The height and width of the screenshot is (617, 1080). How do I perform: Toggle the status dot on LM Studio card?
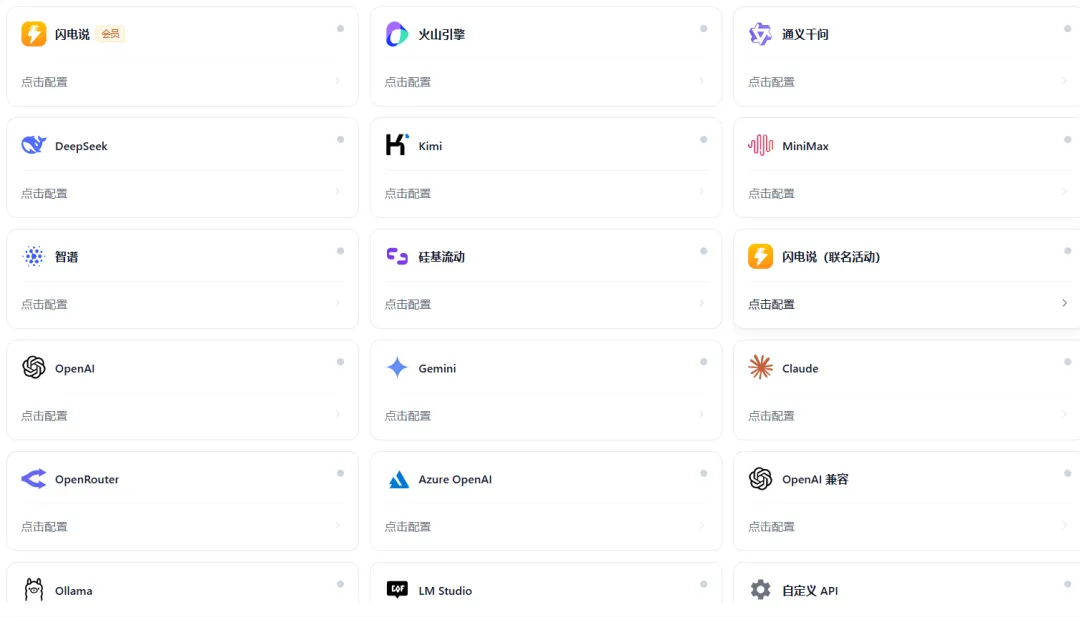[703, 585]
